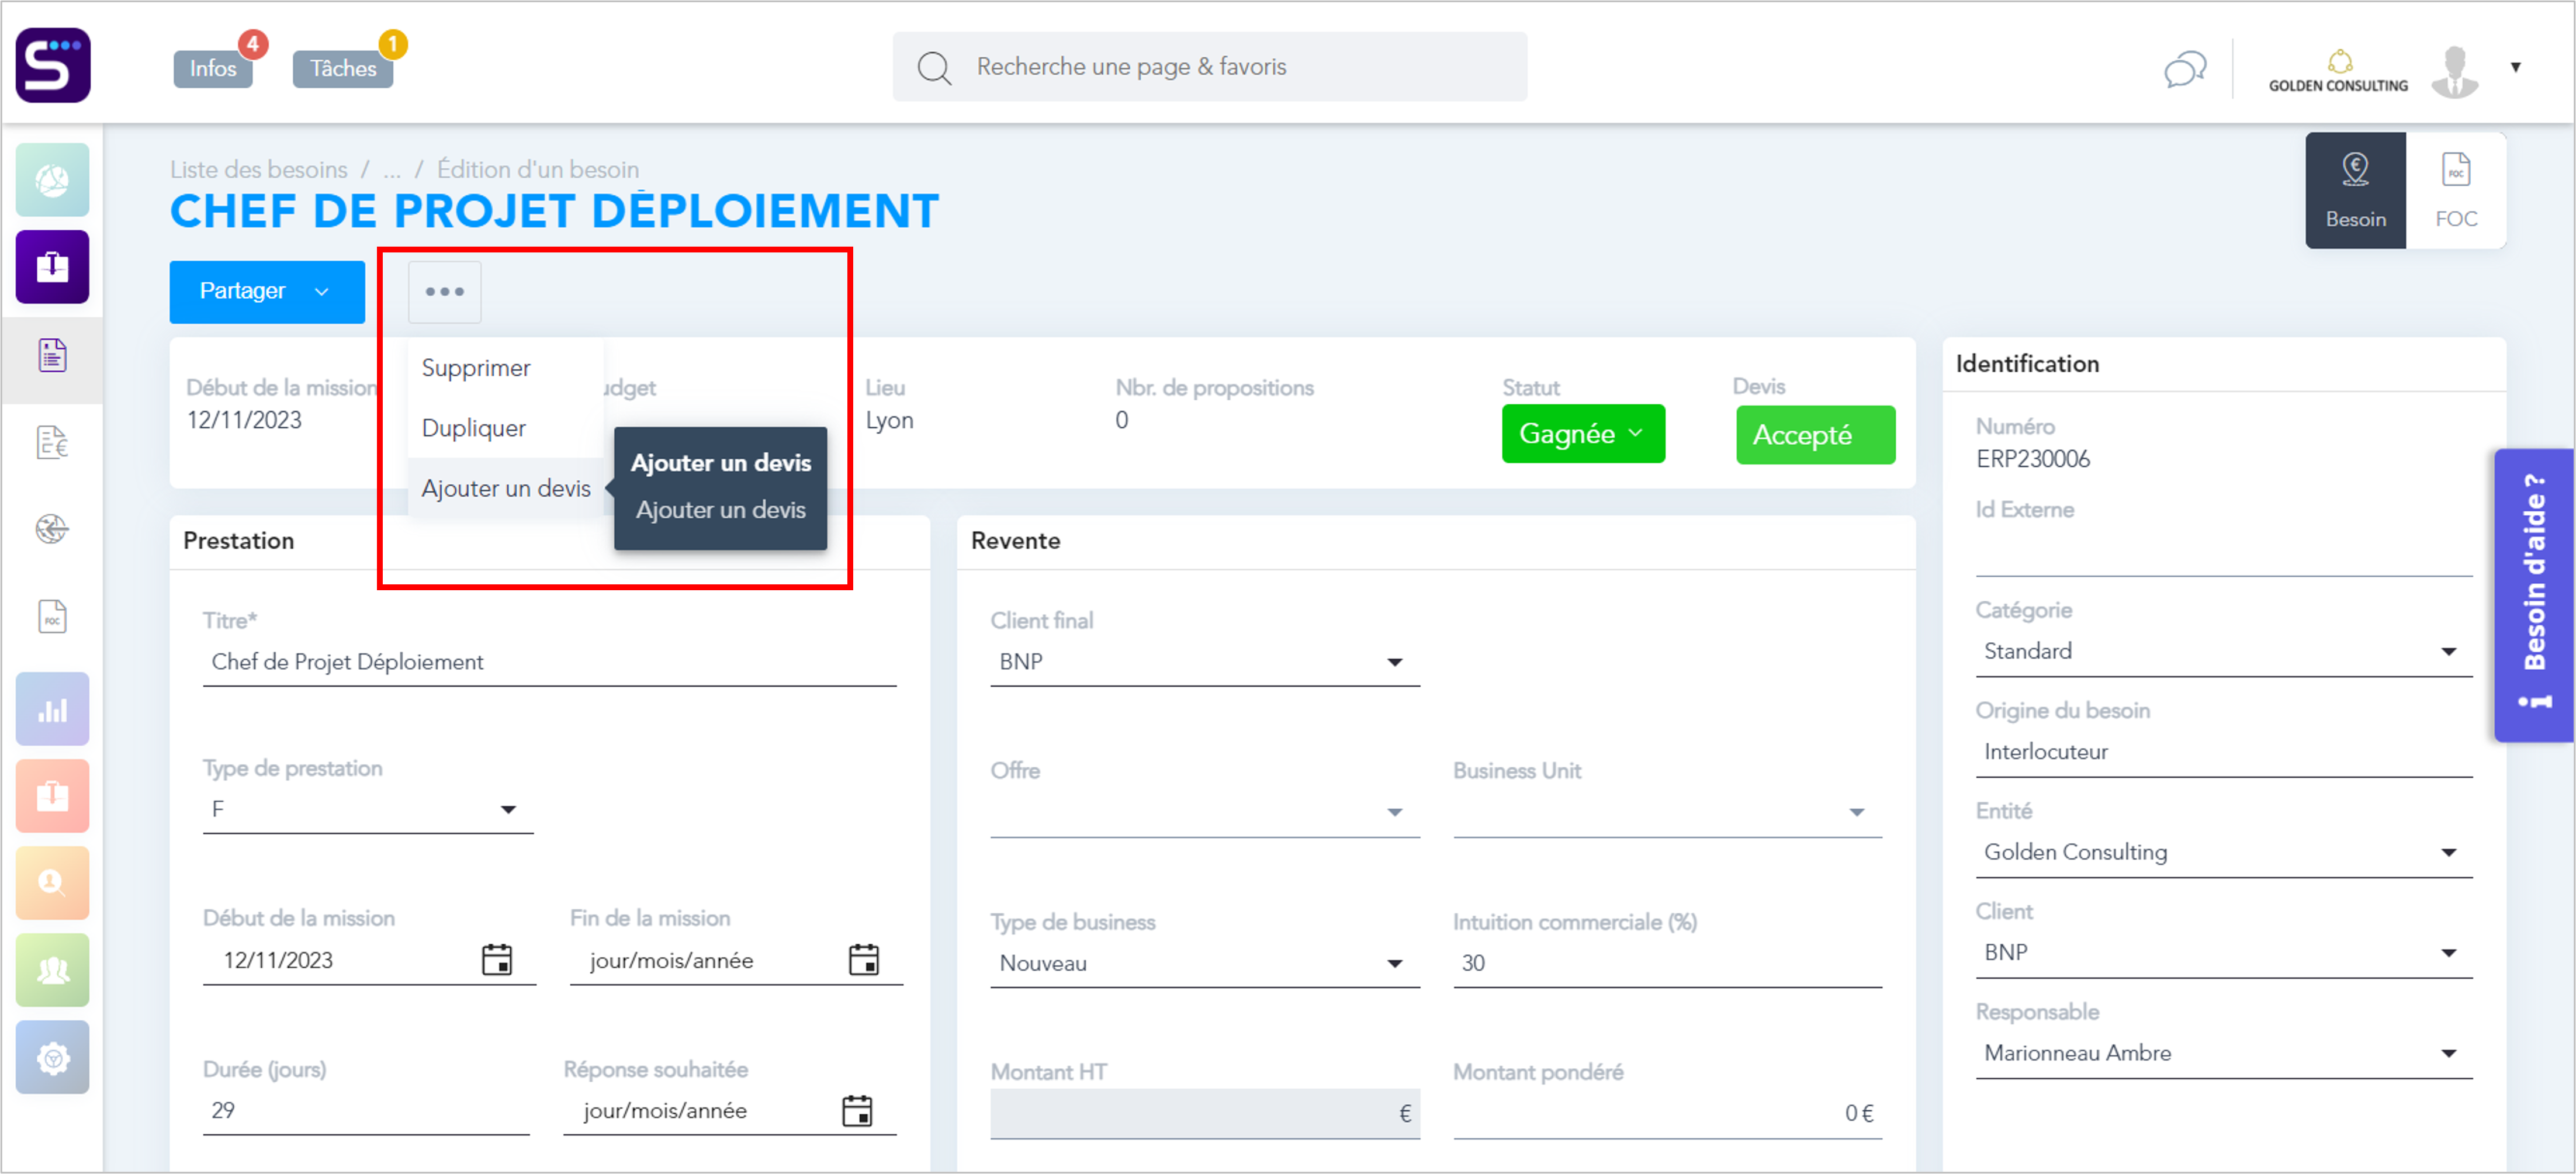Screen dimensions: 2576x1174
Task: Switch to the Besoin tab
Action: pyautogui.click(x=2355, y=190)
